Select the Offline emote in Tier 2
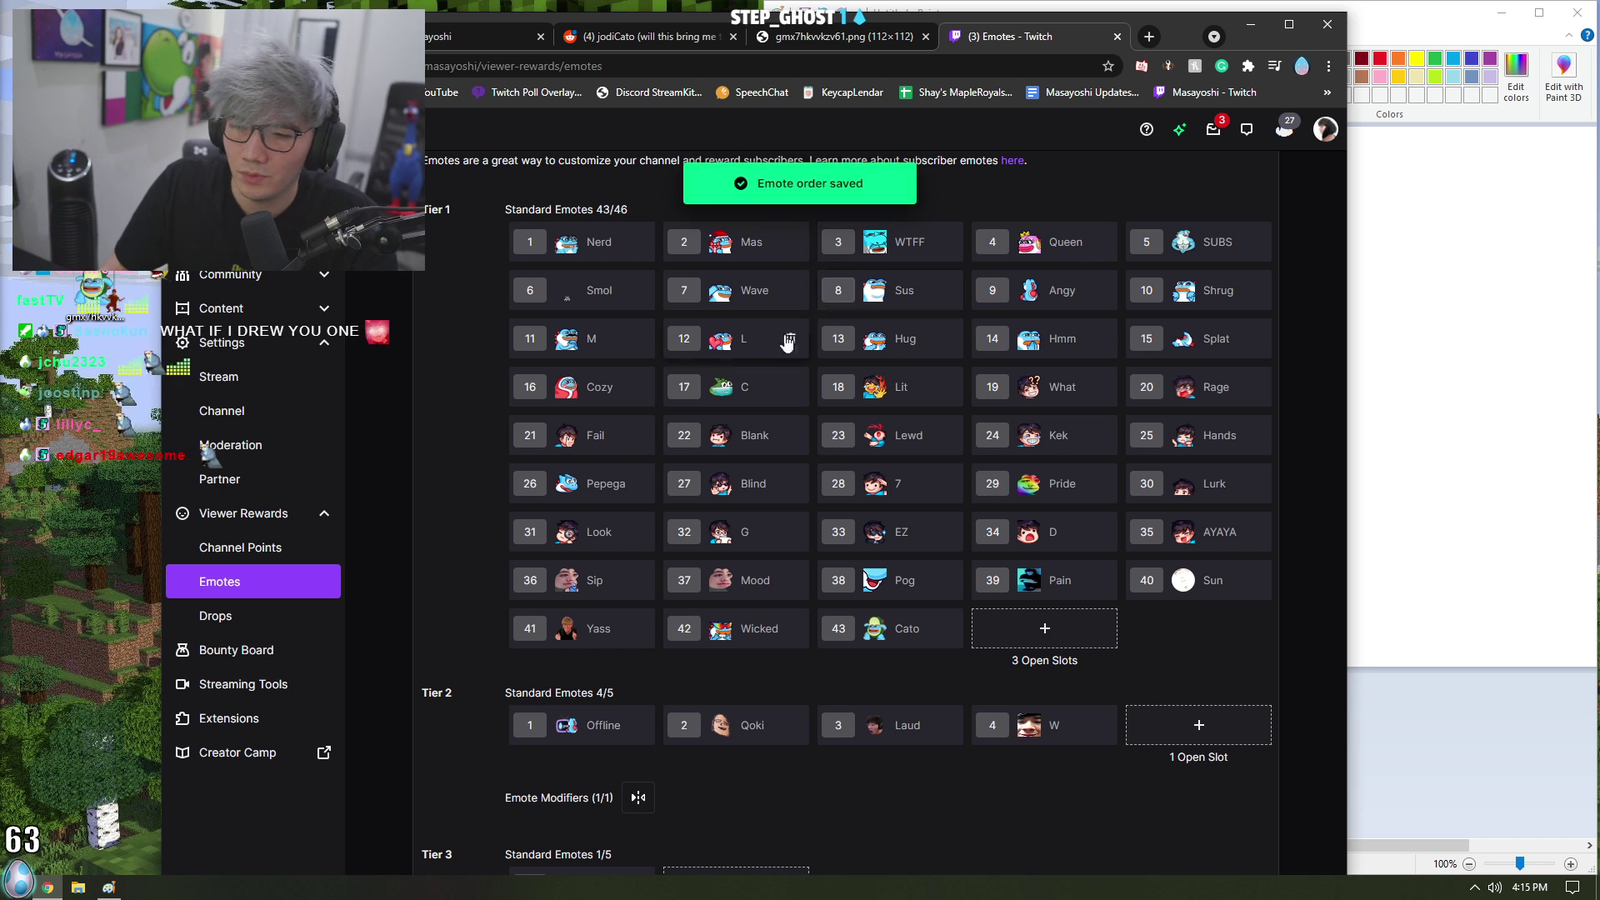This screenshot has width=1600, height=900. [x=582, y=725]
